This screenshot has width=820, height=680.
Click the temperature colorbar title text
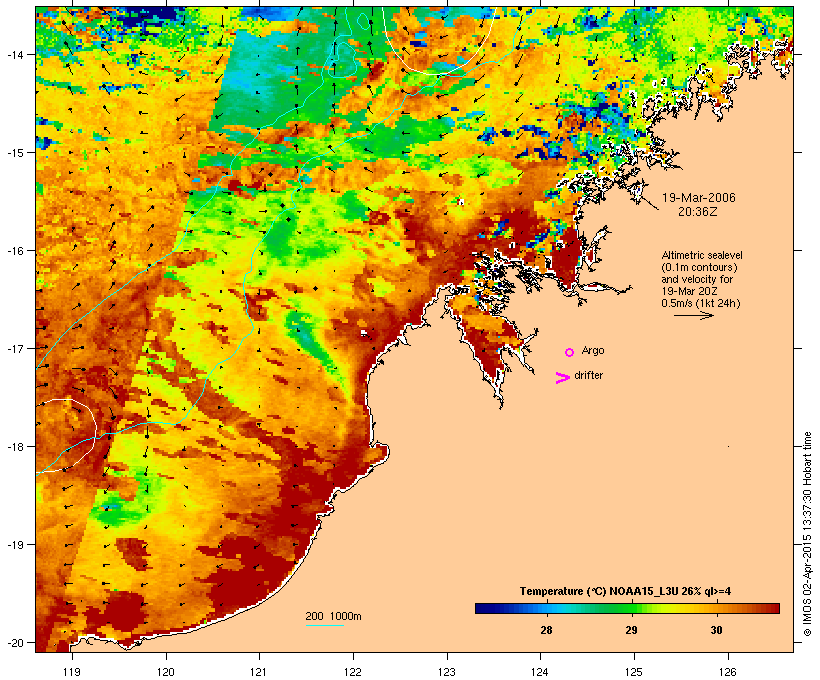pos(625,591)
